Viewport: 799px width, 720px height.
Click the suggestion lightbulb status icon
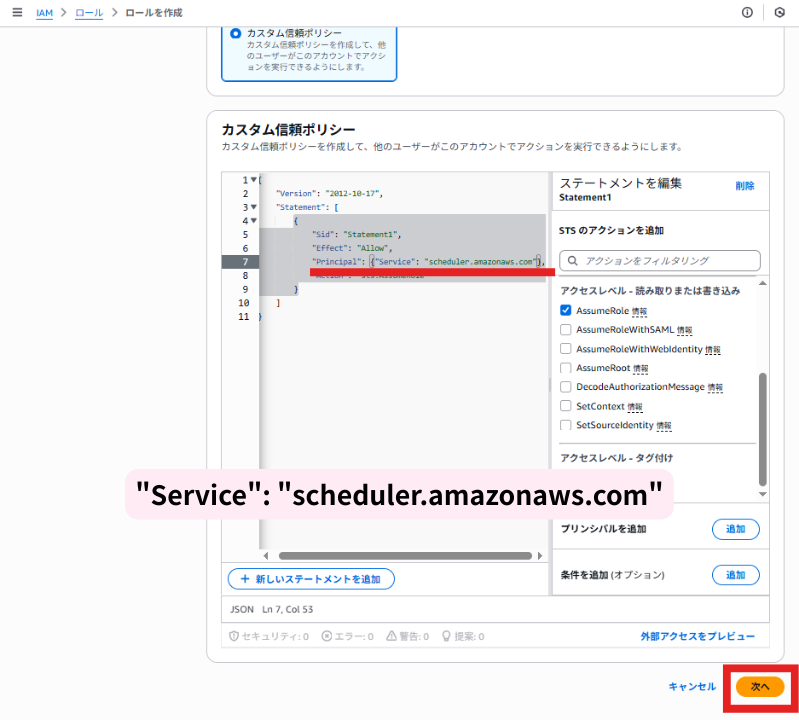coord(446,636)
